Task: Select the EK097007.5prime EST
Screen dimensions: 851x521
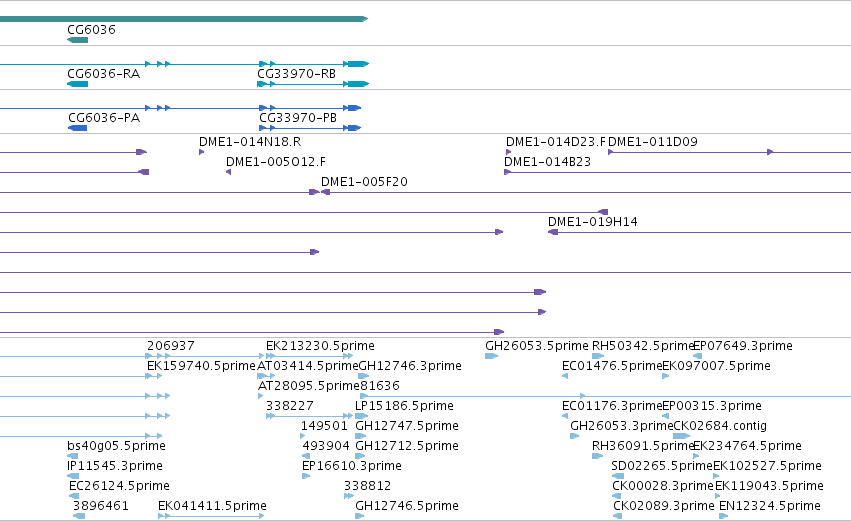Action: (x=716, y=366)
